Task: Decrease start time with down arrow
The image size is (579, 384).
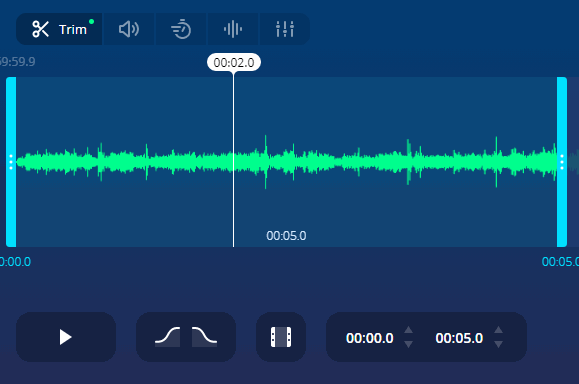Action: [408, 344]
